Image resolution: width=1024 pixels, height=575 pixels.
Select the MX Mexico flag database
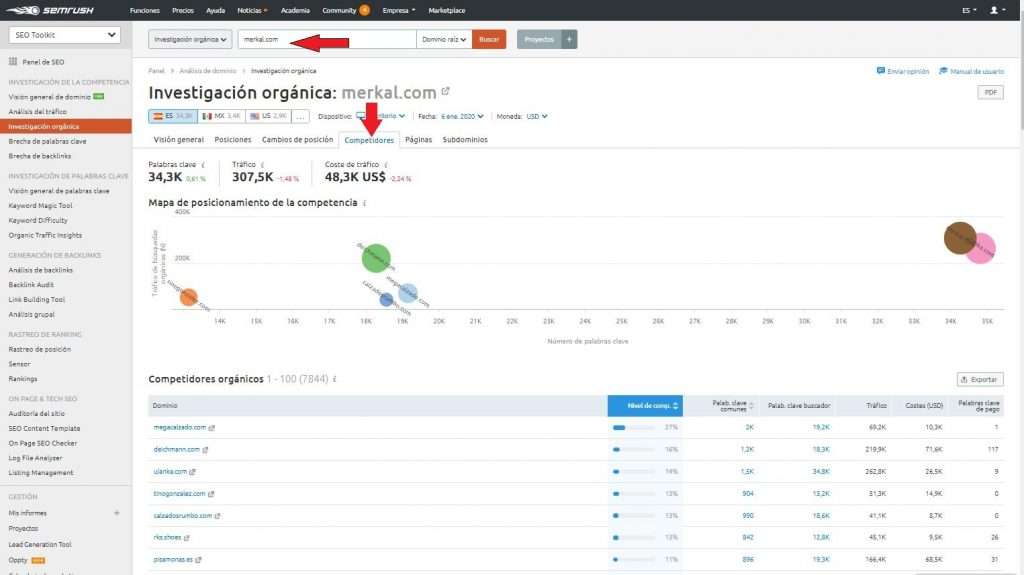221,116
